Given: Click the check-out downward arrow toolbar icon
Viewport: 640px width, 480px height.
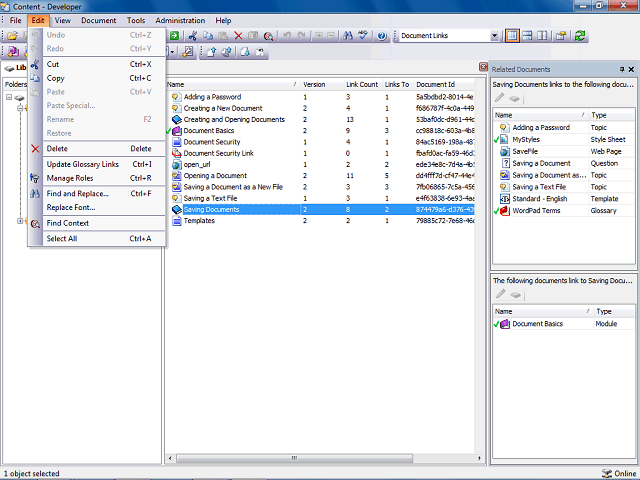Looking at the screenshot, I should pyautogui.click(x=245, y=52).
